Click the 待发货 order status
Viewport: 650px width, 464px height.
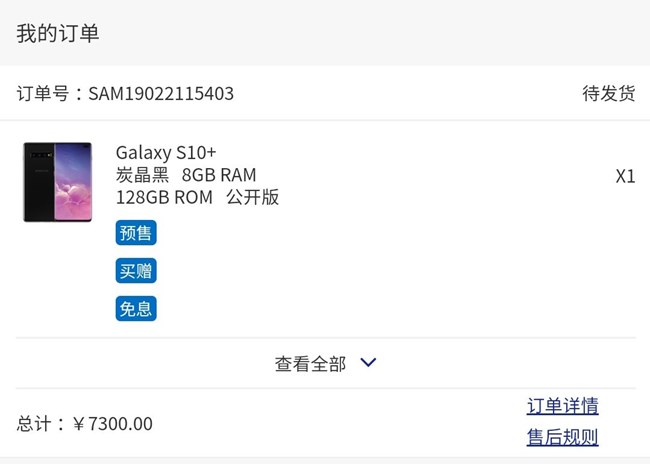pos(608,94)
